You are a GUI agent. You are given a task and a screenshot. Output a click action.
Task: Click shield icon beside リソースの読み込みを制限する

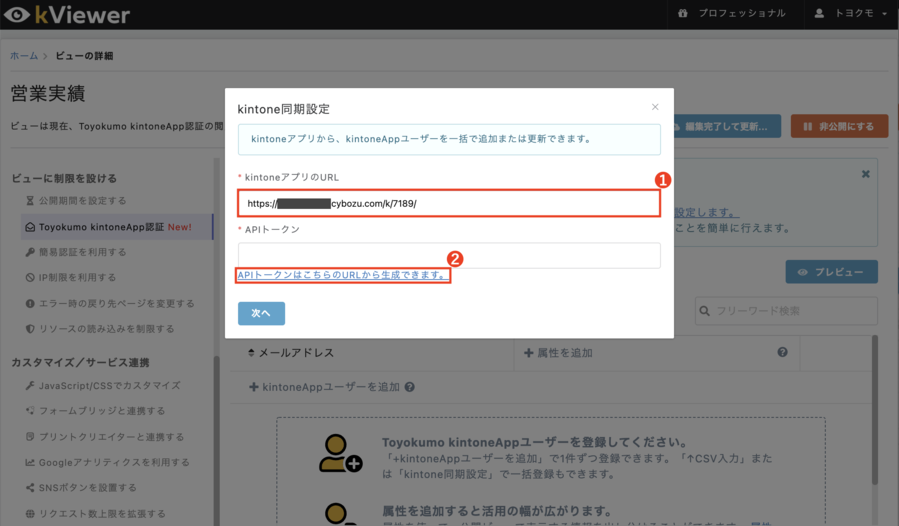pos(30,329)
